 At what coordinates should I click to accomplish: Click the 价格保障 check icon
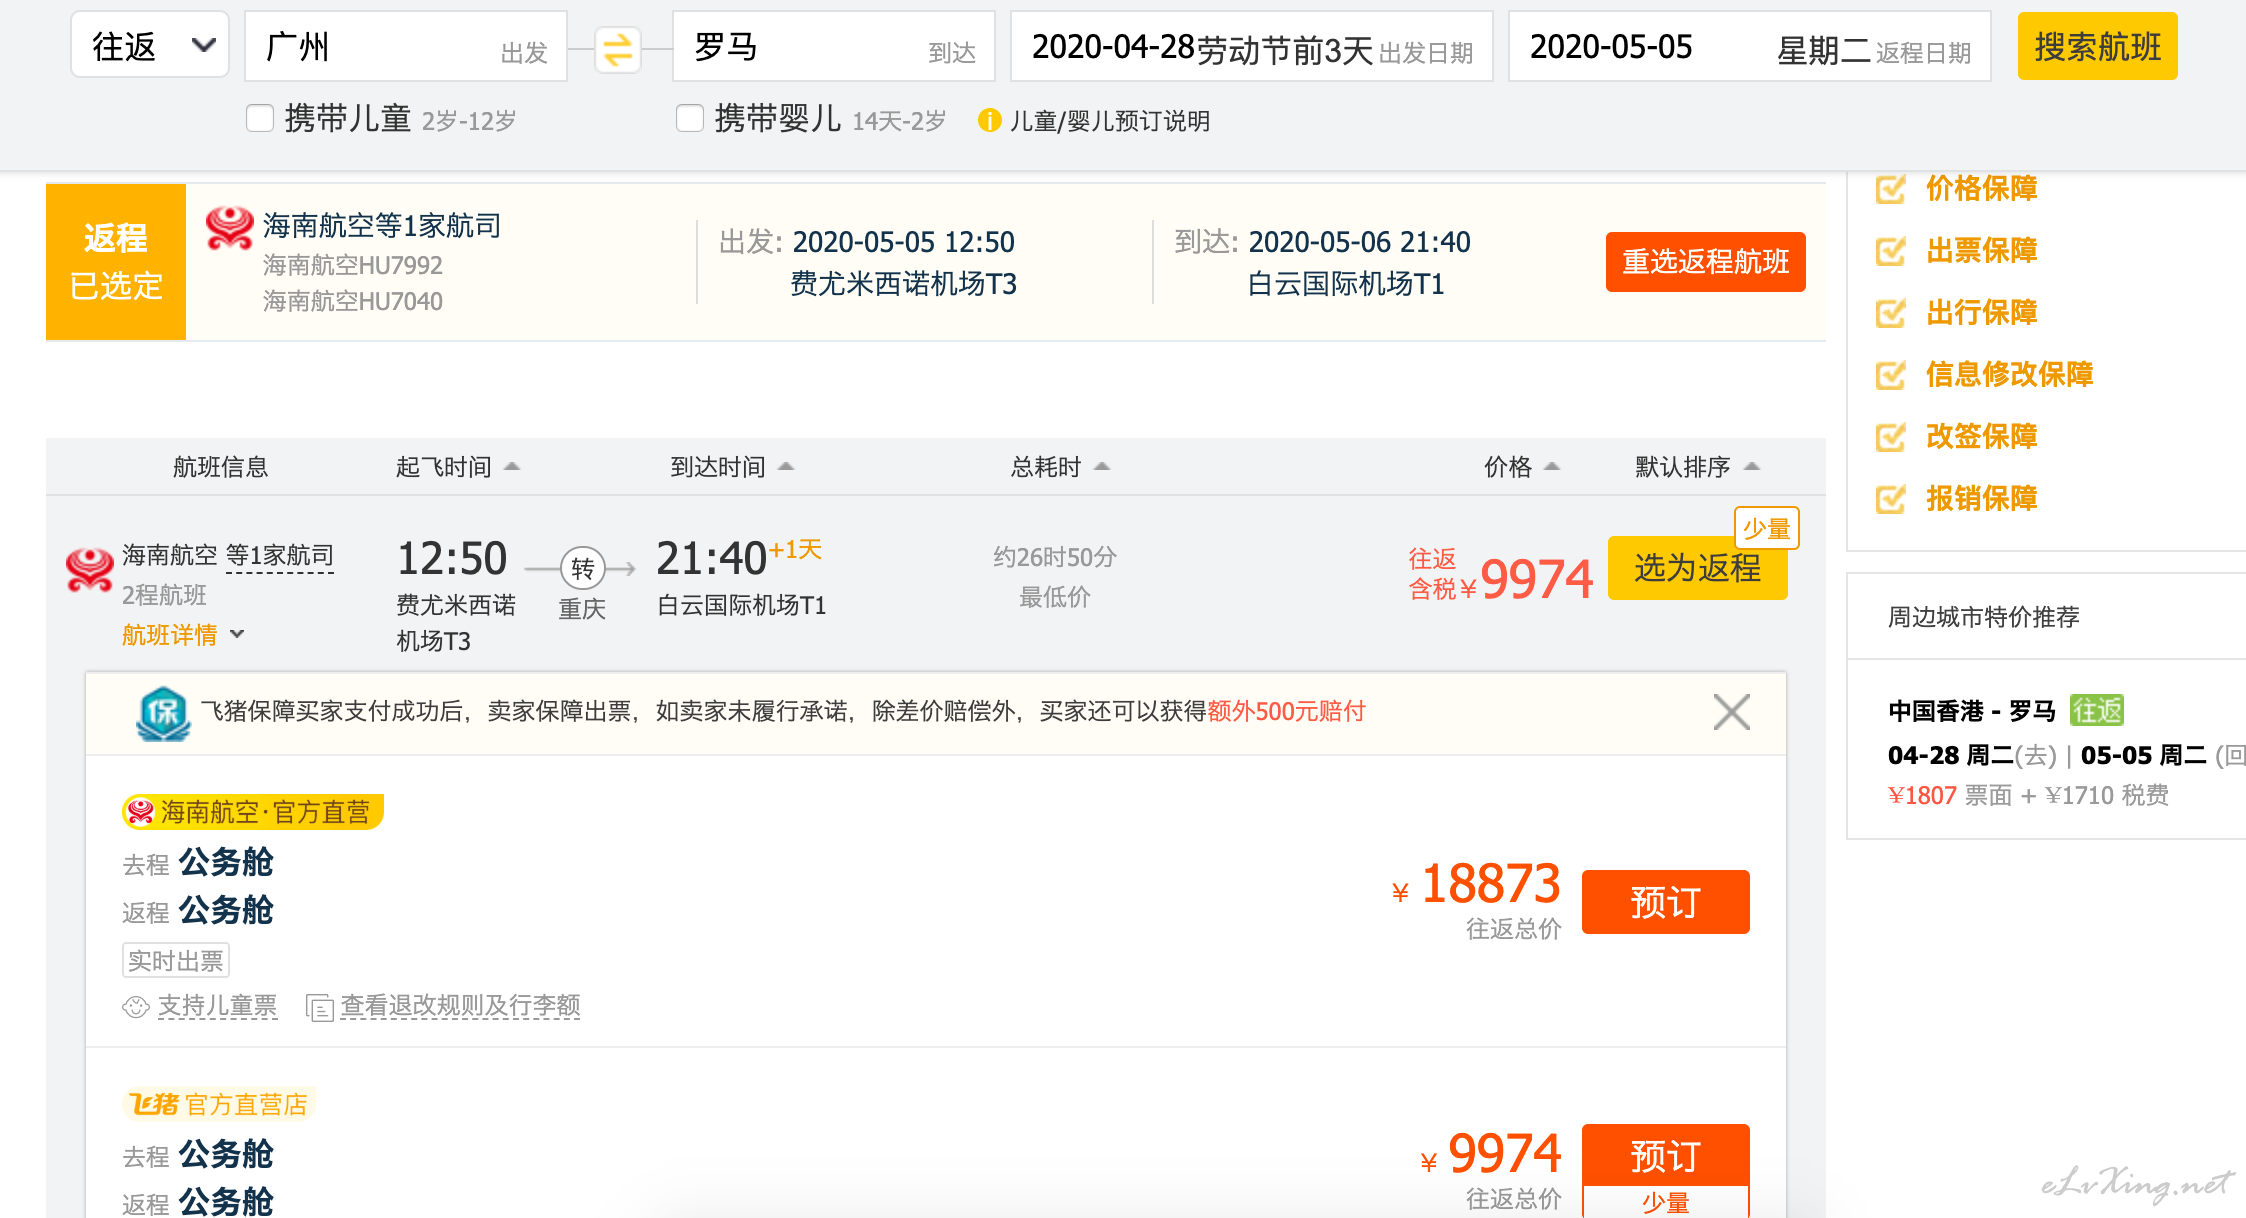[1890, 188]
